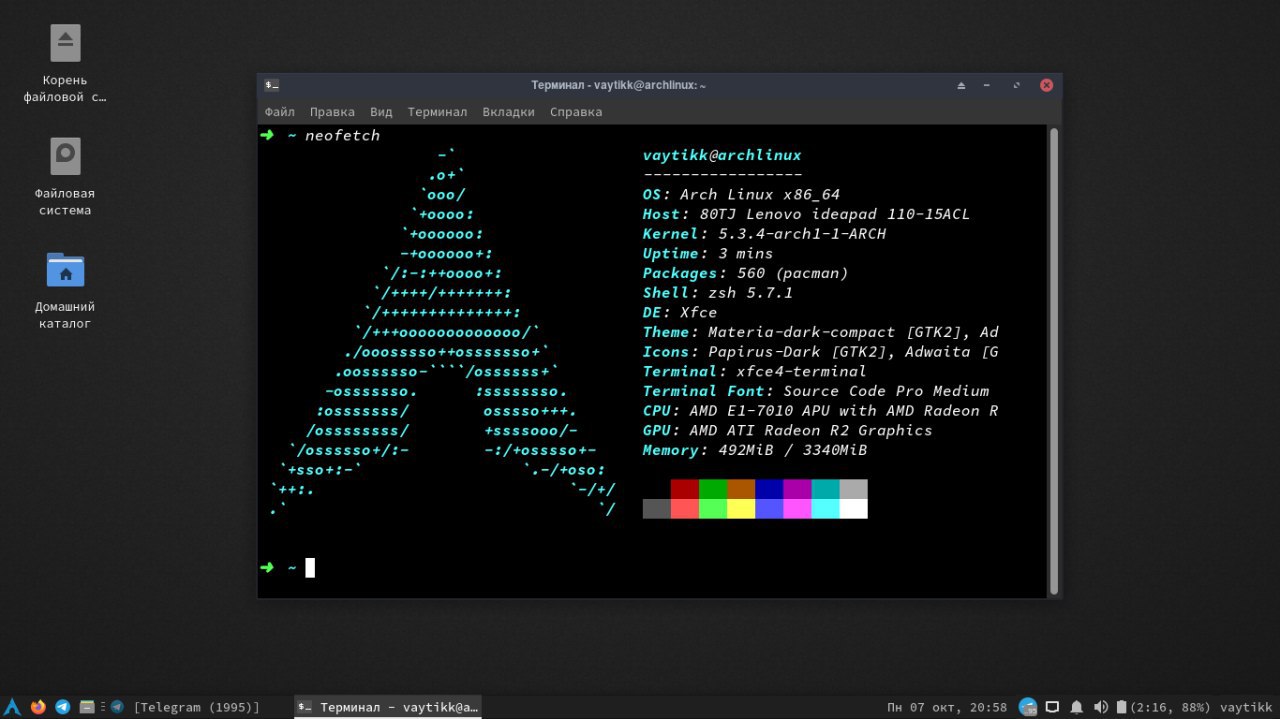Click the "Shell: zsh 5.7.1" line
The height and width of the screenshot is (719, 1280).
[x=717, y=293]
